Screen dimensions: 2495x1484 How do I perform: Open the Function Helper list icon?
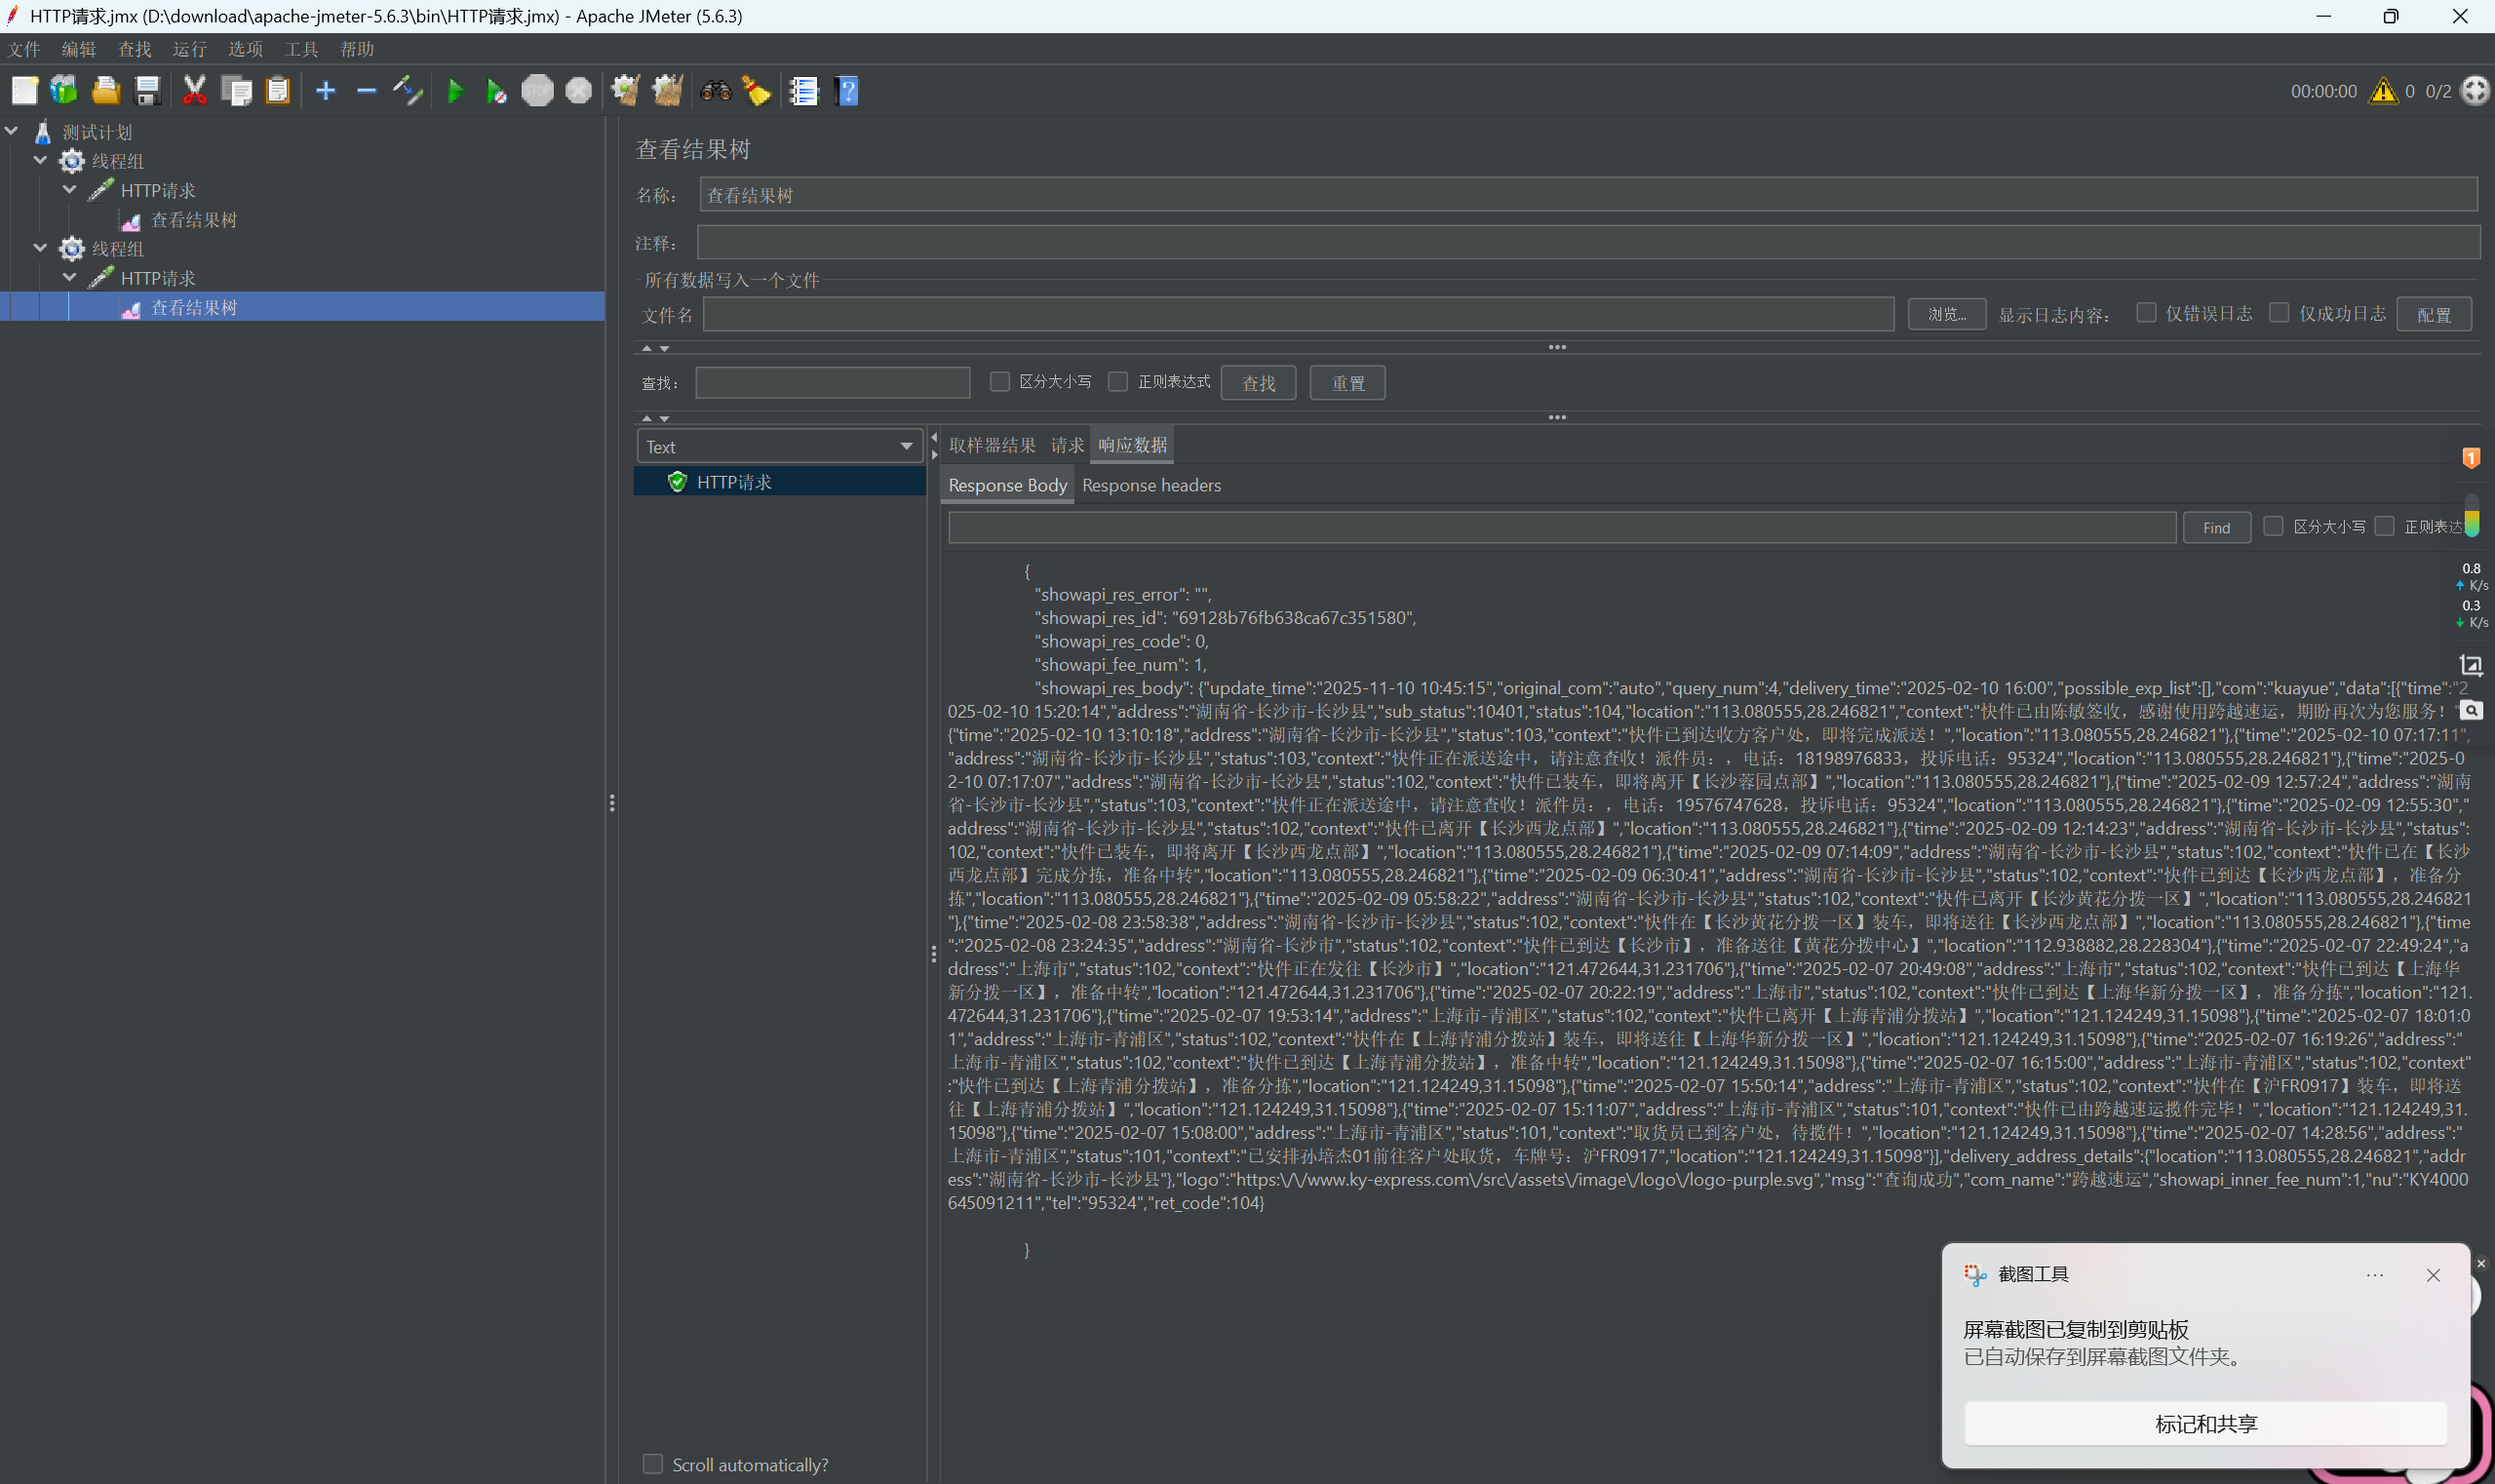pos(803,92)
